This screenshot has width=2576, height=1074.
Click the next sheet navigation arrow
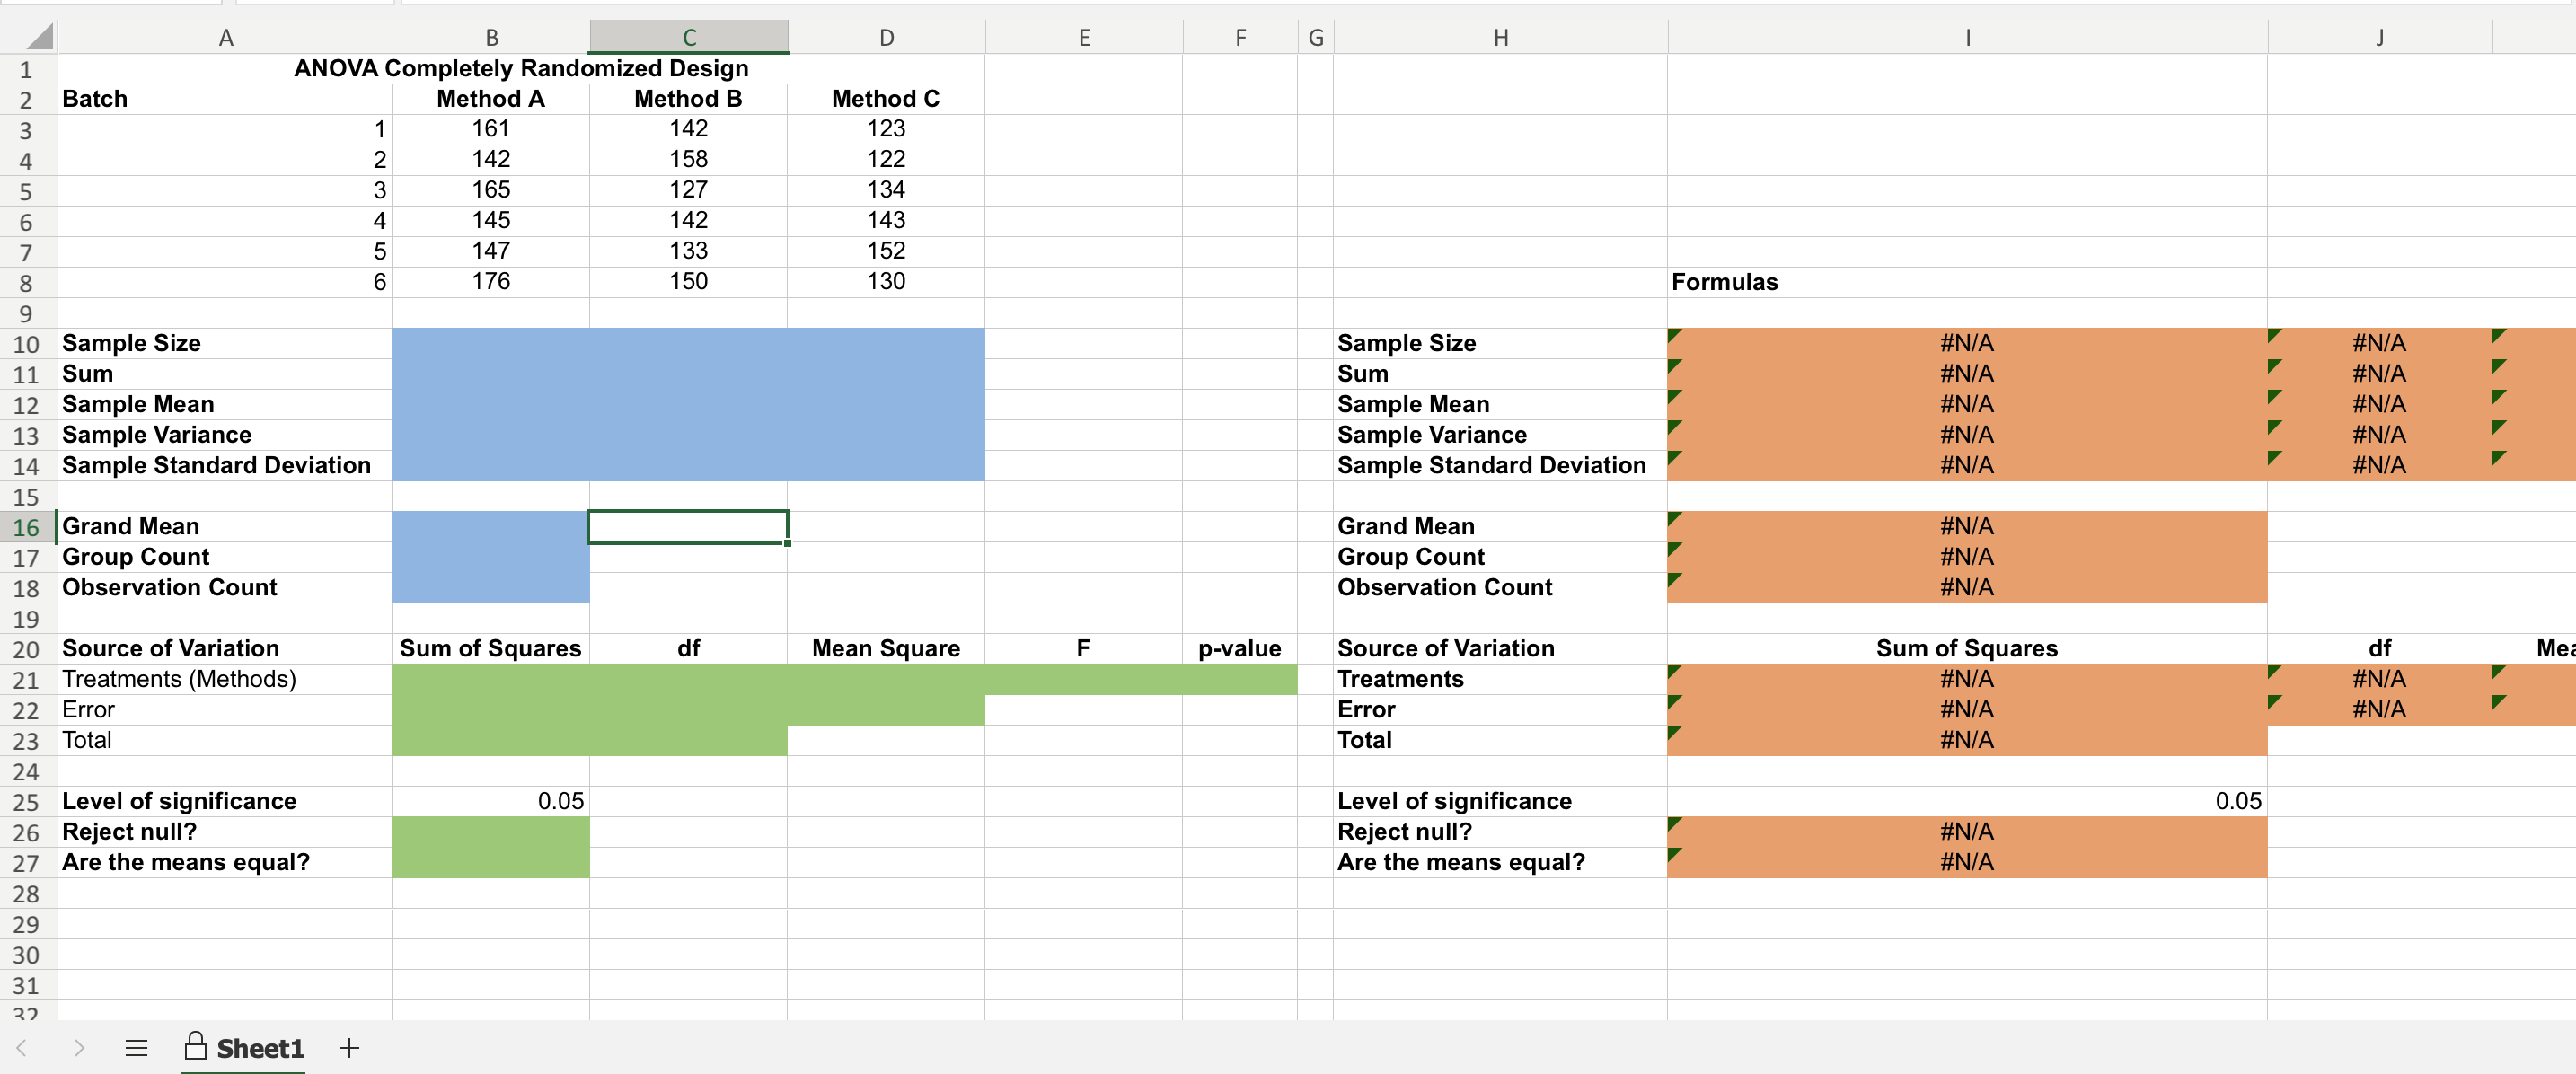pyautogui.click(x=79, y=1048)
